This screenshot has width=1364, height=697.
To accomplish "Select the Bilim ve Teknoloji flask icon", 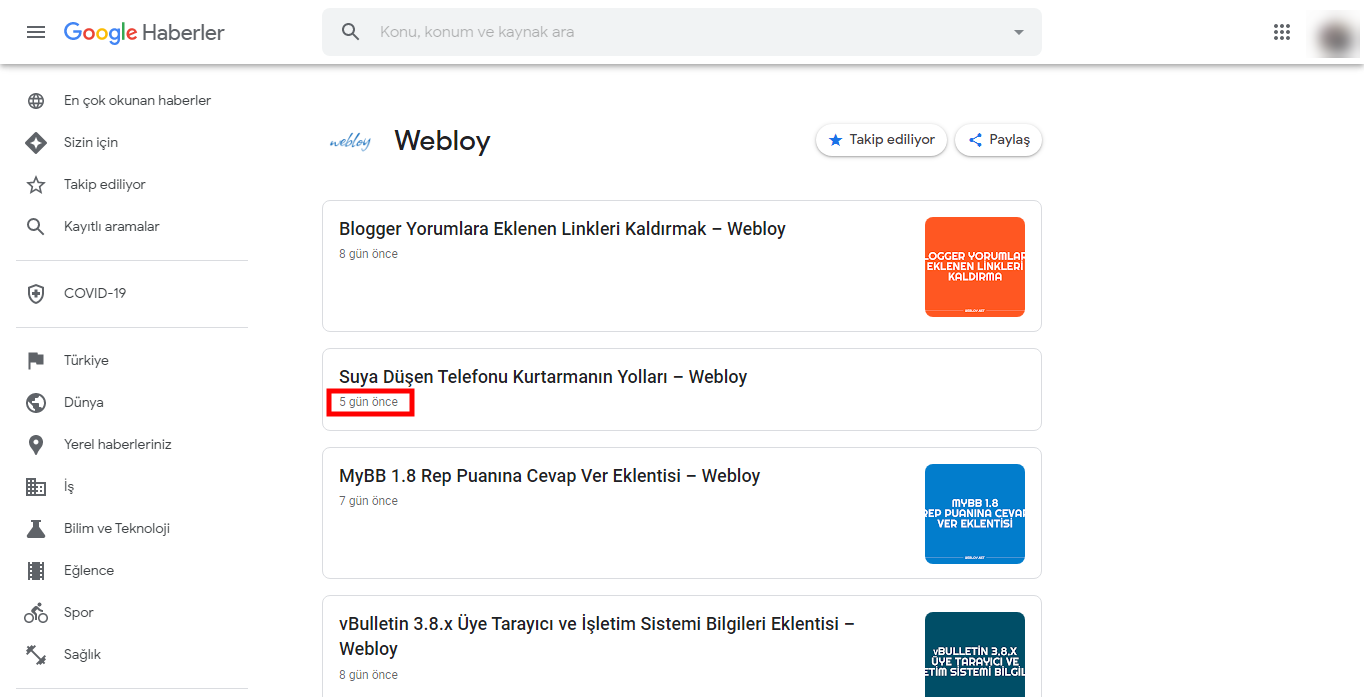I will (x=36, y=528).
